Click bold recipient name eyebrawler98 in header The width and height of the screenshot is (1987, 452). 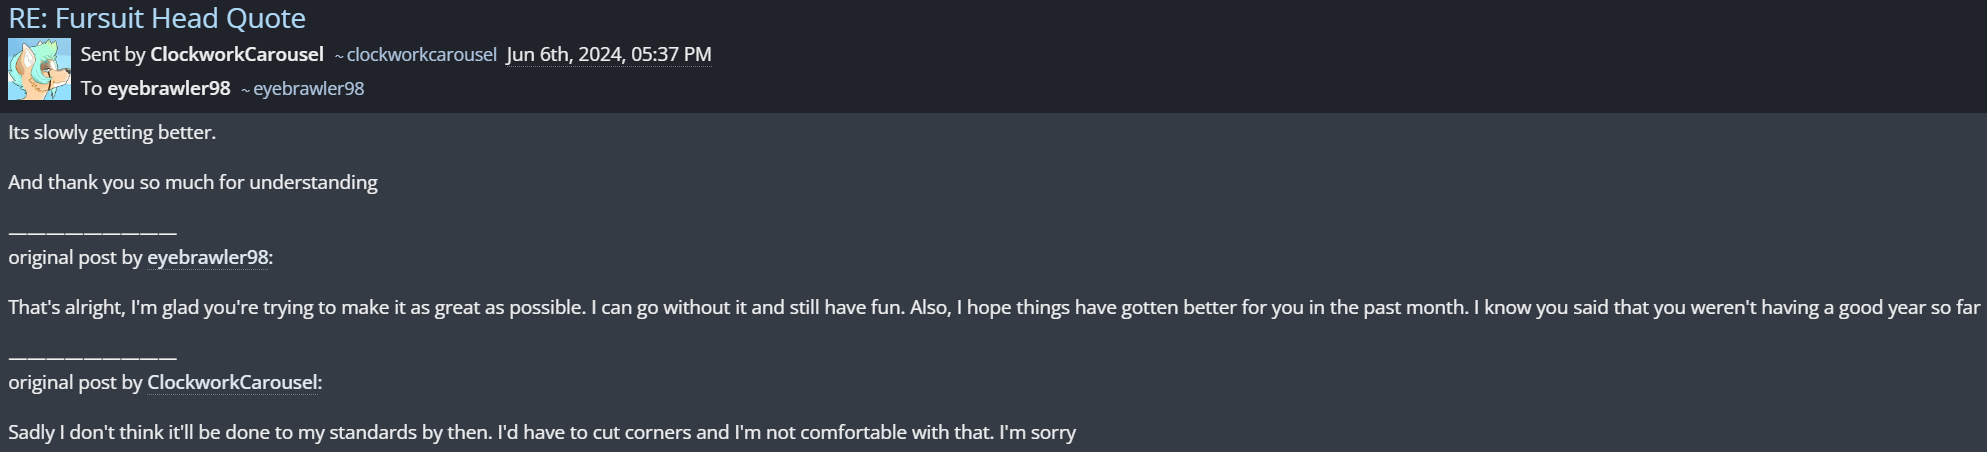[169, 88]
